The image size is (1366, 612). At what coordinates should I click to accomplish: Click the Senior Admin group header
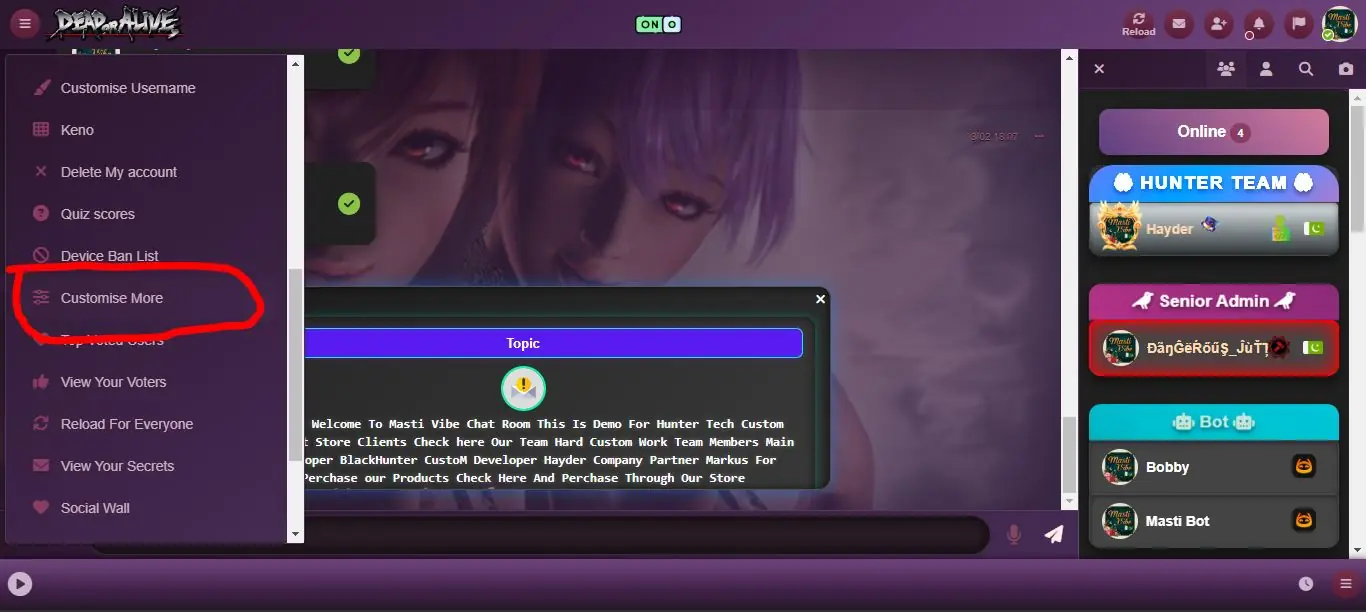[1214, 301]
